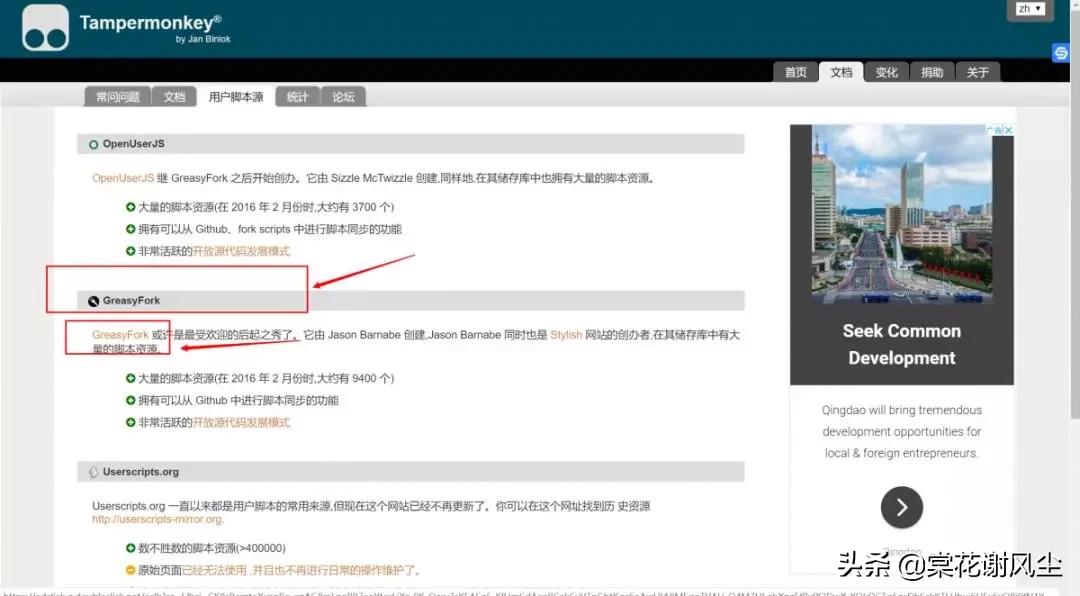Switch to the 常问问题 sub-tab
This screenshot has width=1080, height=596.
(118, 97)
